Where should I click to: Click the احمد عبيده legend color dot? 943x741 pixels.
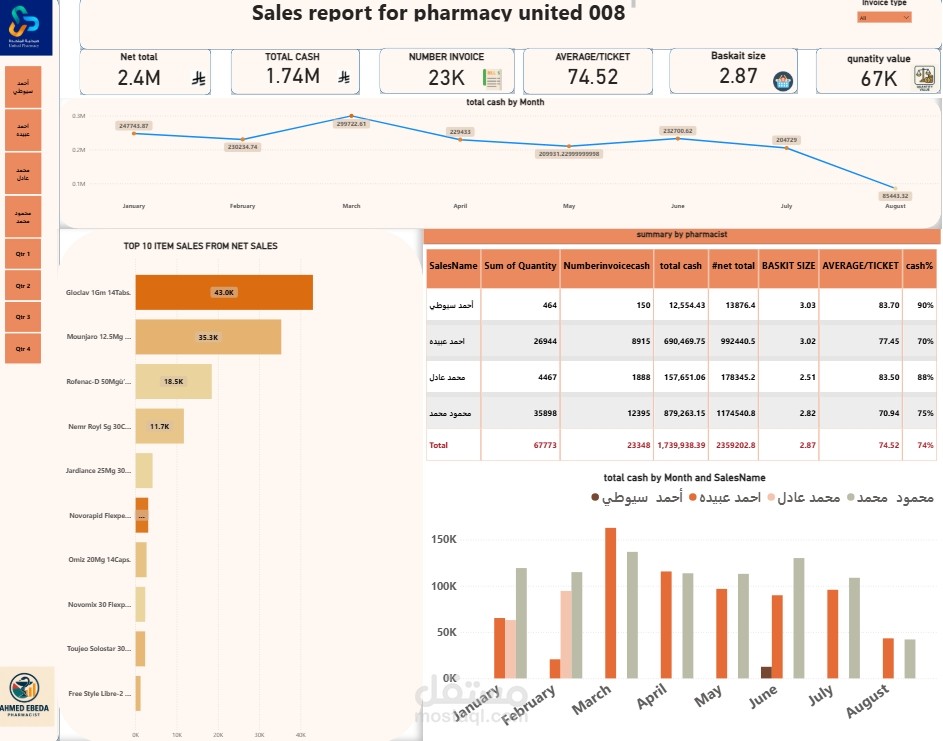(x=693, y=497)
